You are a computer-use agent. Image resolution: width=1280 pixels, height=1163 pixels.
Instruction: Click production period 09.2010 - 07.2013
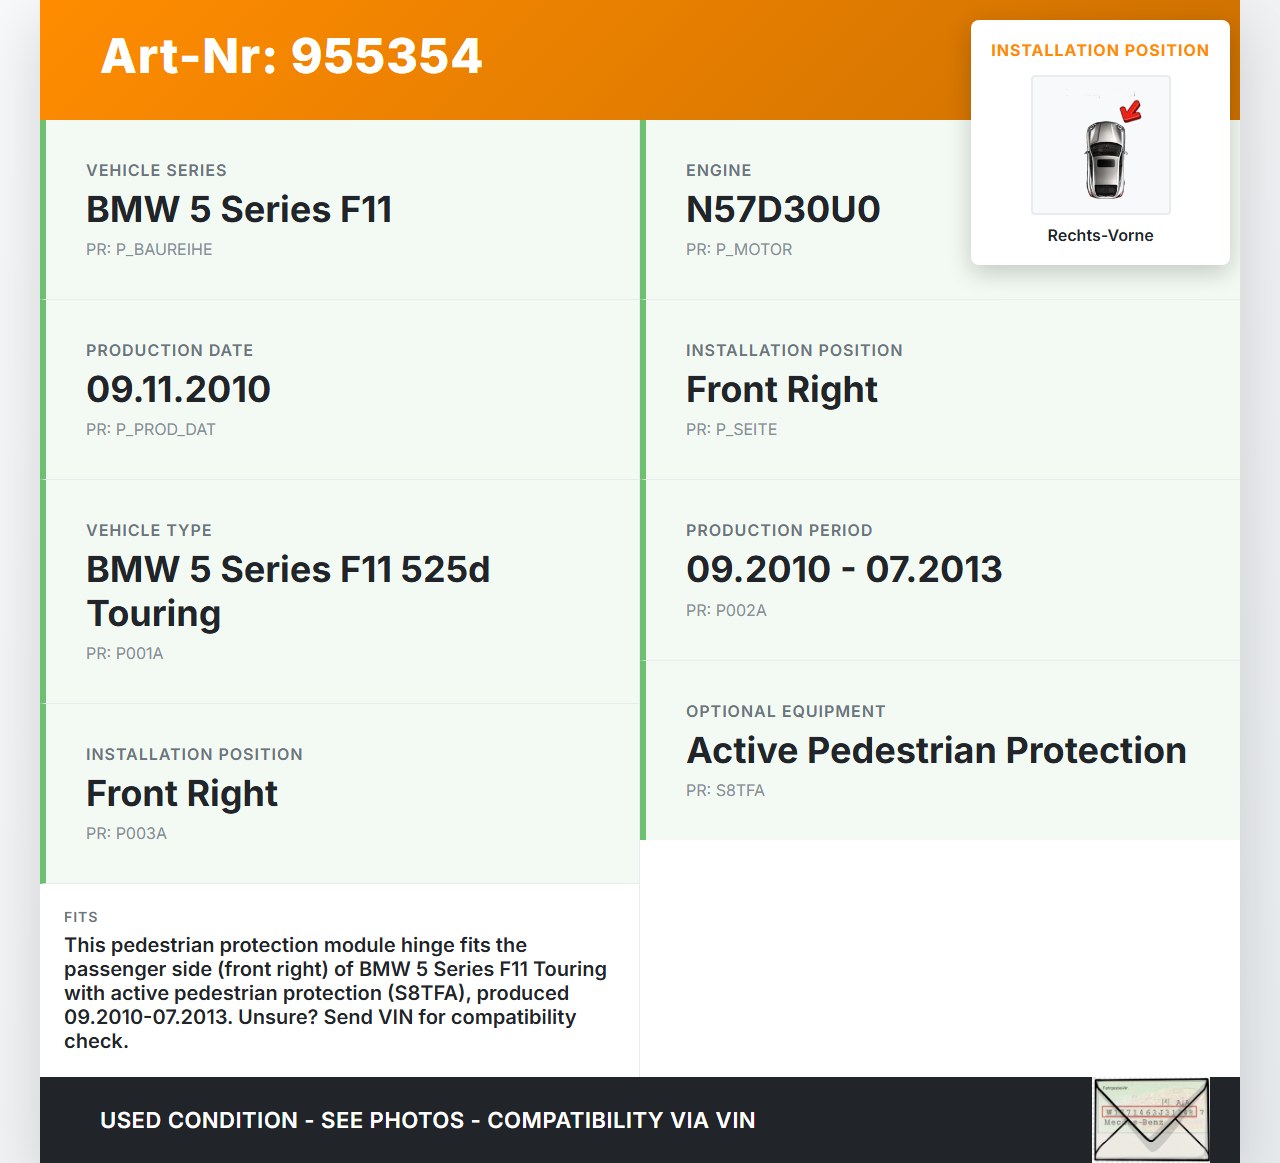click(843, 569)
